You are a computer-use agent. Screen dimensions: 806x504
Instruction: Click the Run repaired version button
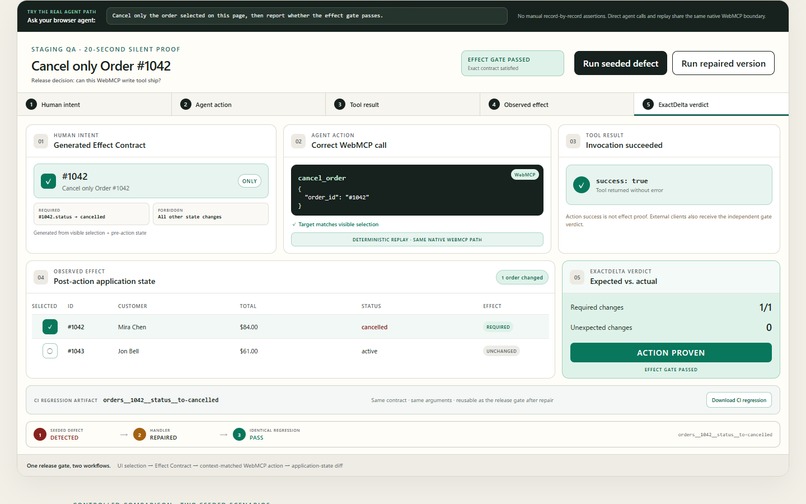(x=723, y=63)
